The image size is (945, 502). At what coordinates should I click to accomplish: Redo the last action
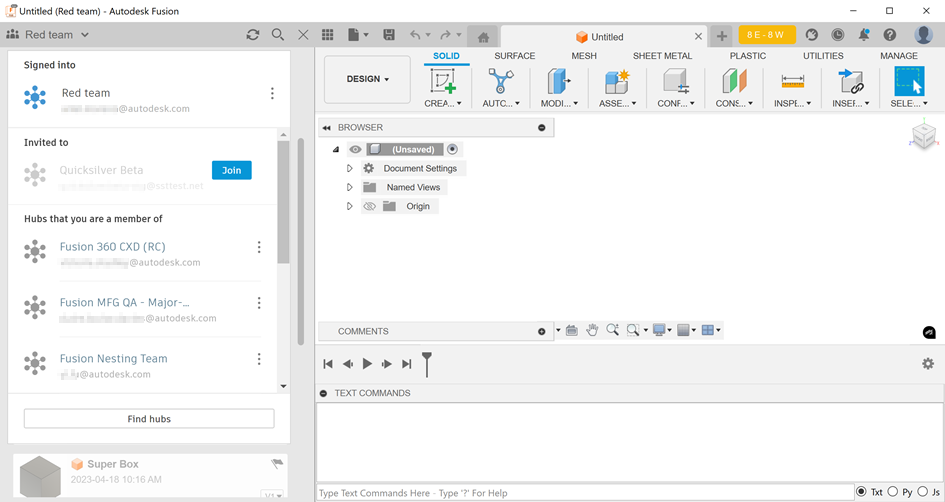click(445, 35)
